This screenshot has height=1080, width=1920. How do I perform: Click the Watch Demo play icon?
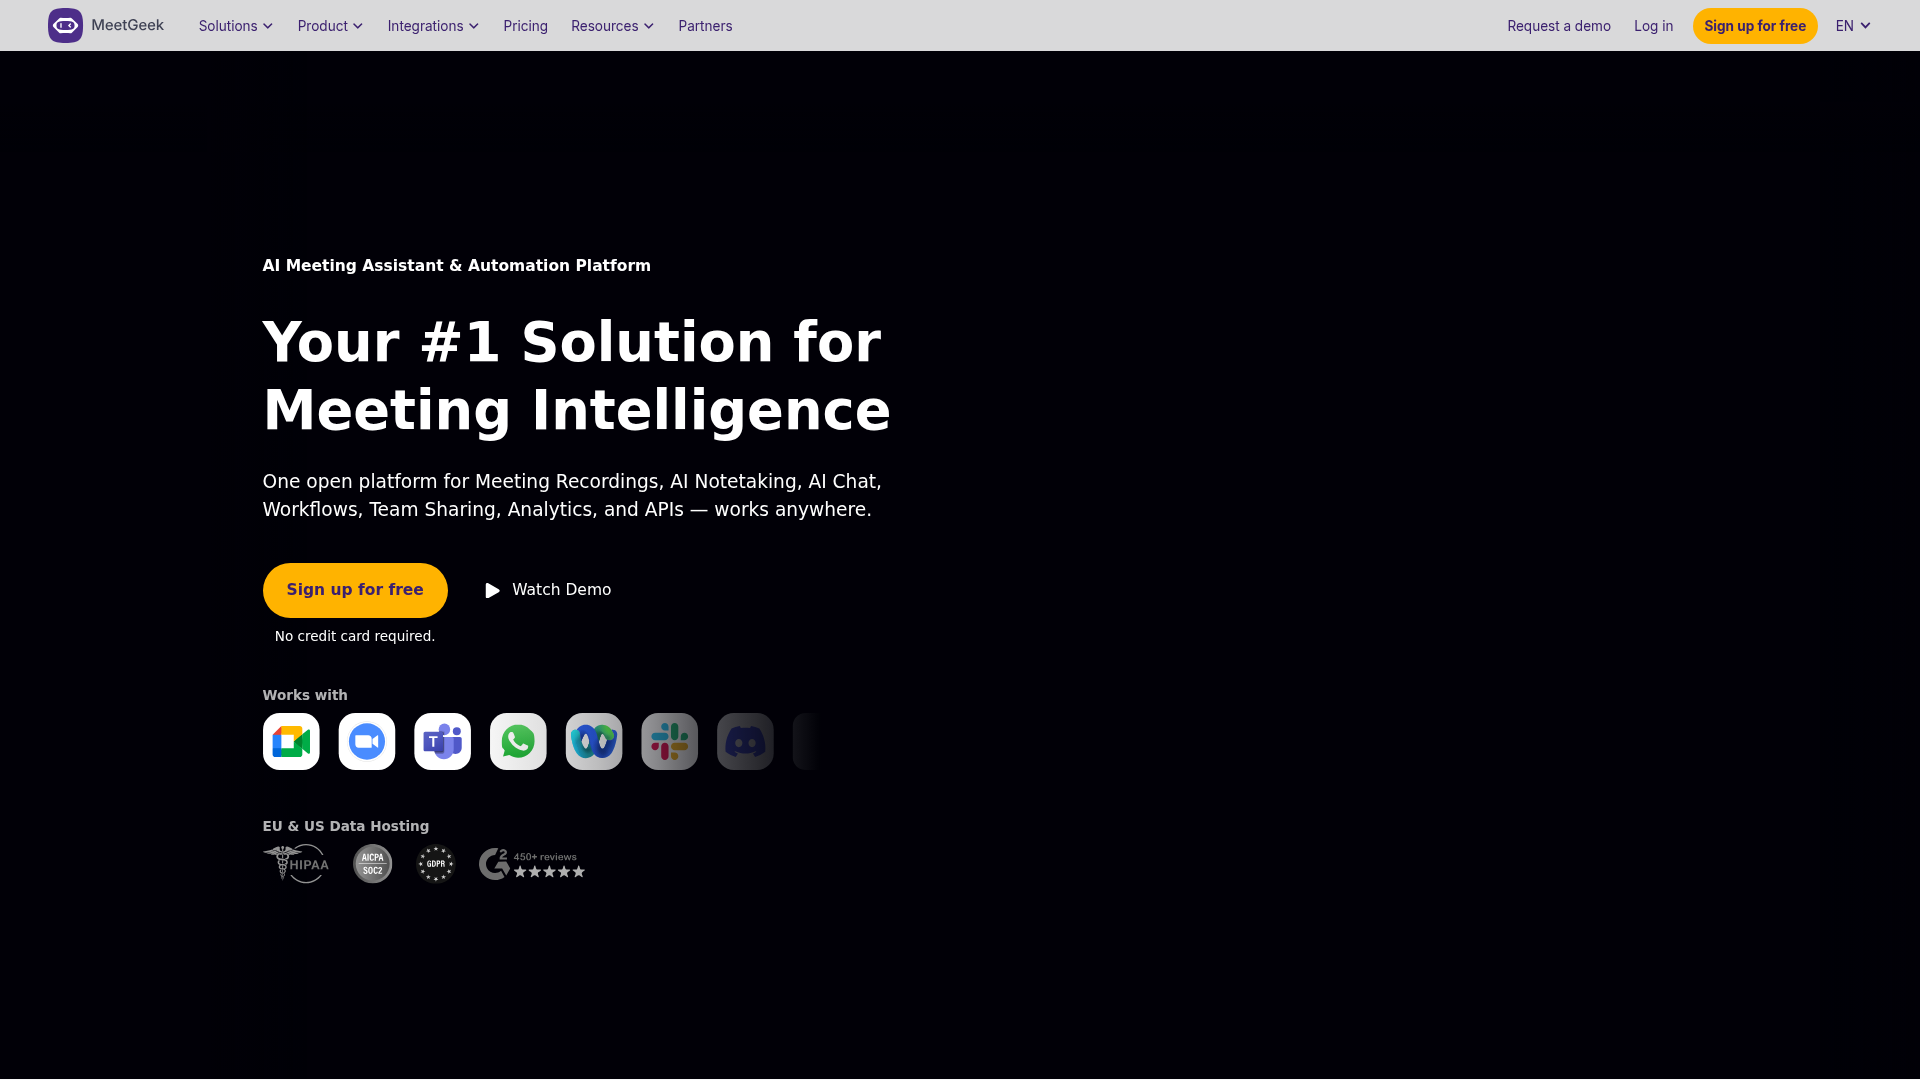point(491,590)
